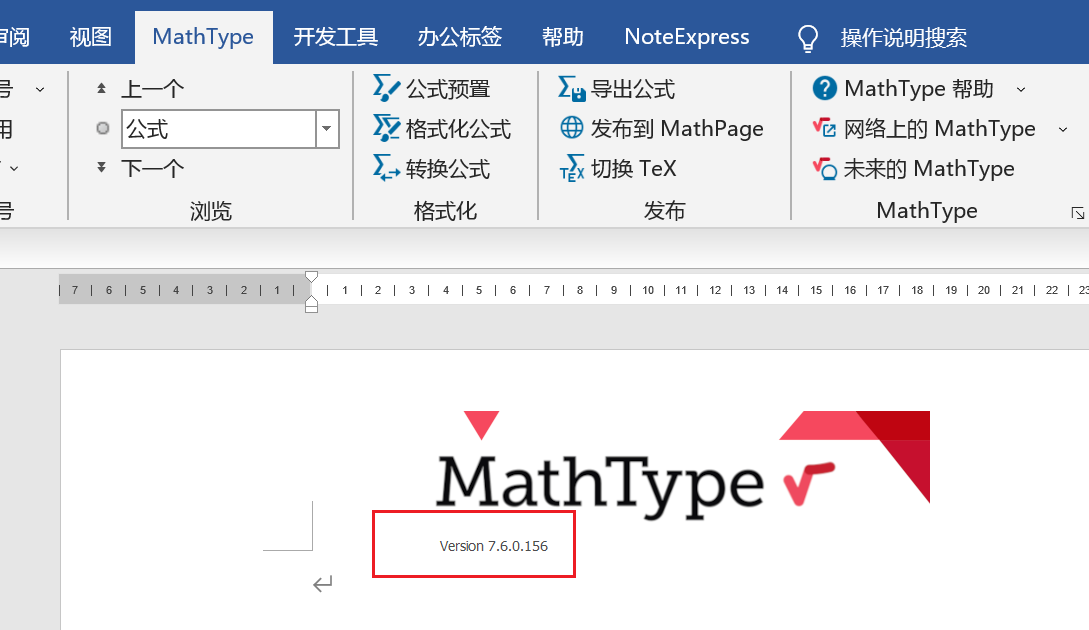Click the Toggle TeX icon
Screen dimensions: 1089x630
(x=572, y=167)
